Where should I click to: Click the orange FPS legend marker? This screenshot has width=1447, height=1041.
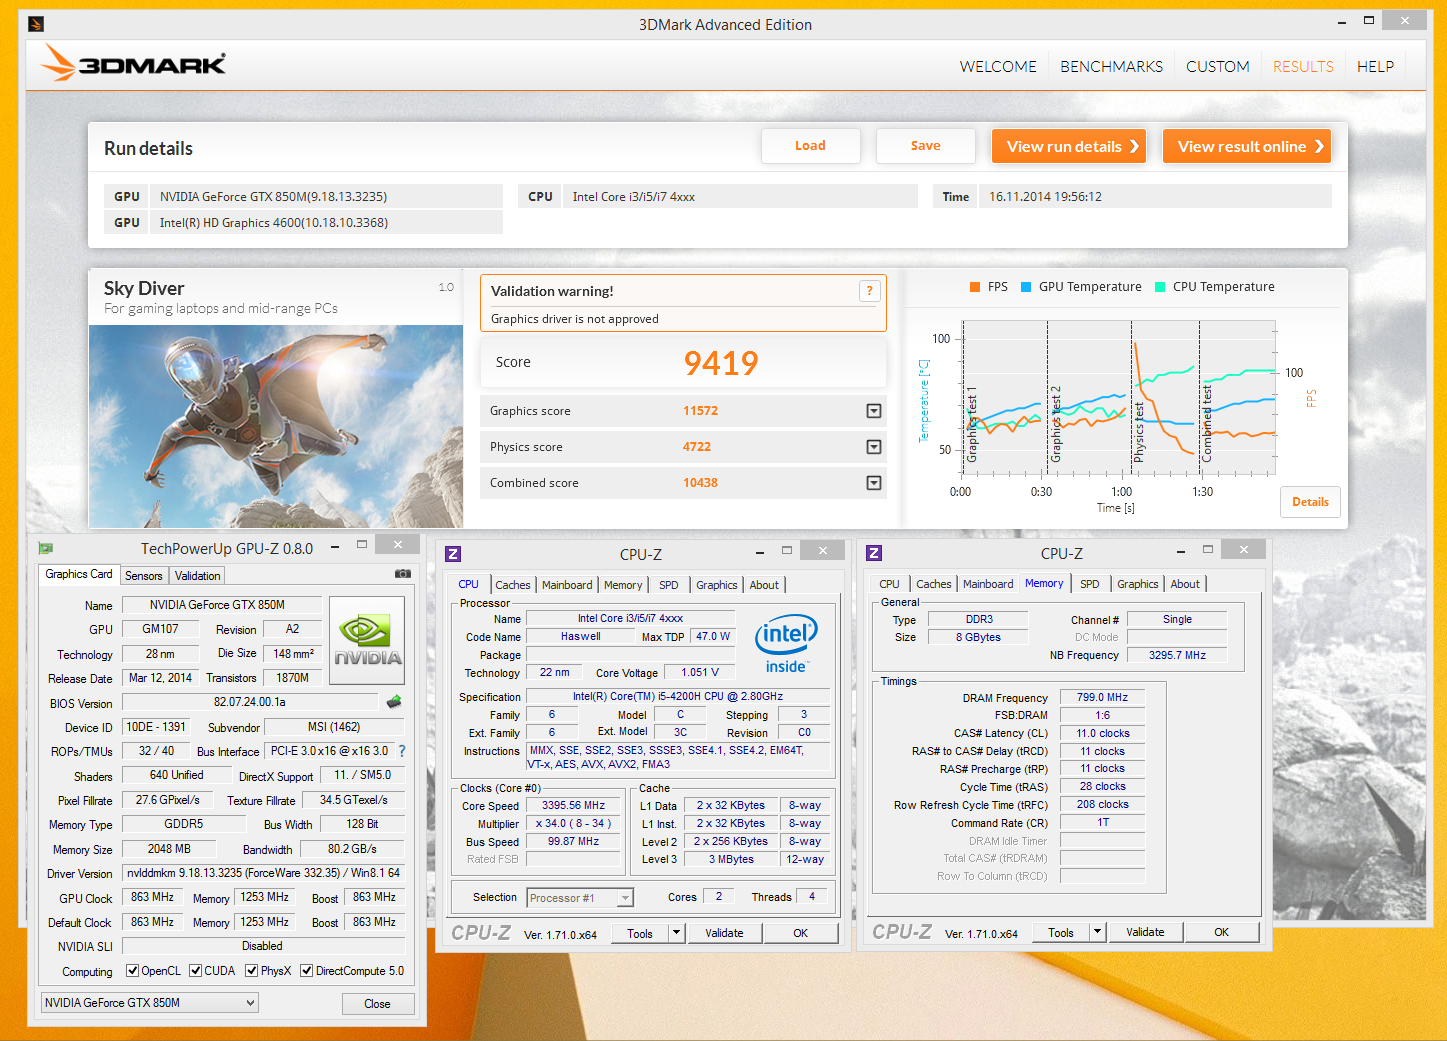click(x=975, y=287)
